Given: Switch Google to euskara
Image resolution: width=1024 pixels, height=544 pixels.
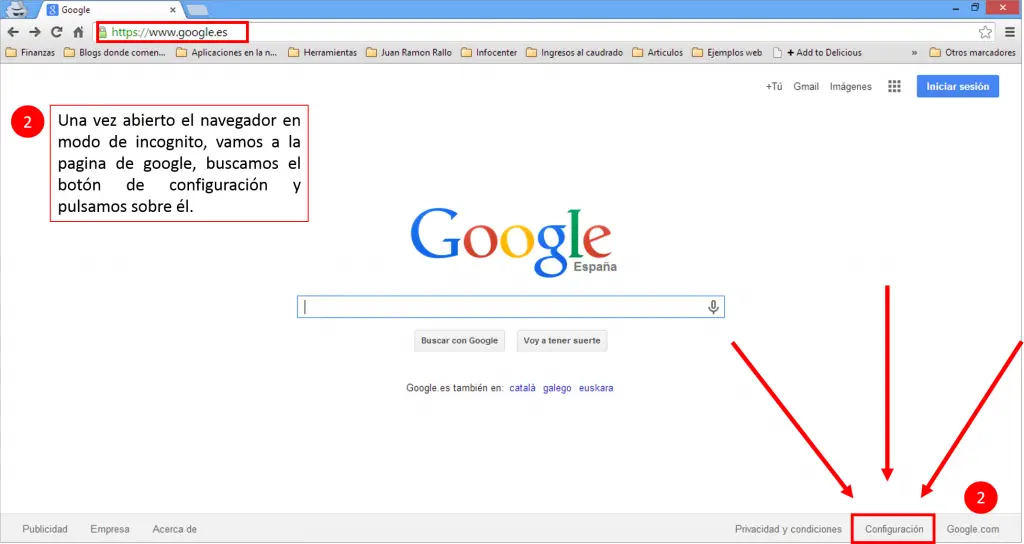Looking at the screenshot, I should coord(596,388).
